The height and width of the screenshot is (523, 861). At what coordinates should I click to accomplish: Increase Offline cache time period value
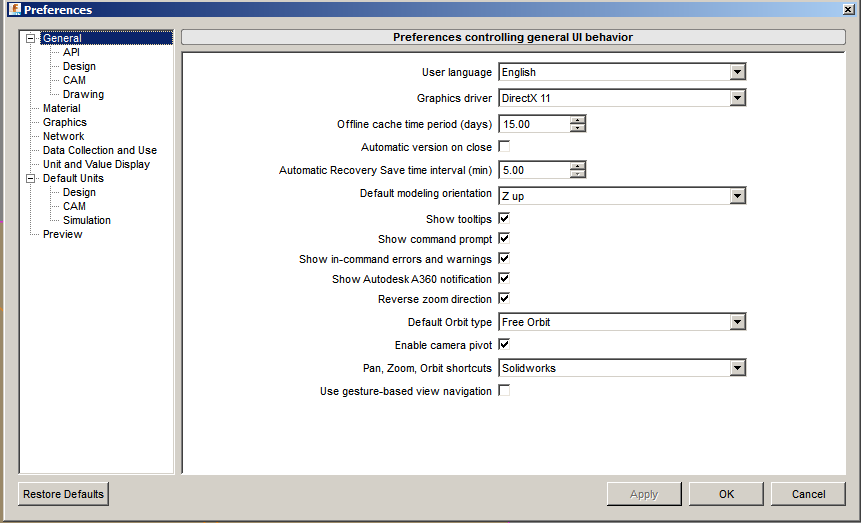point(577,120)
